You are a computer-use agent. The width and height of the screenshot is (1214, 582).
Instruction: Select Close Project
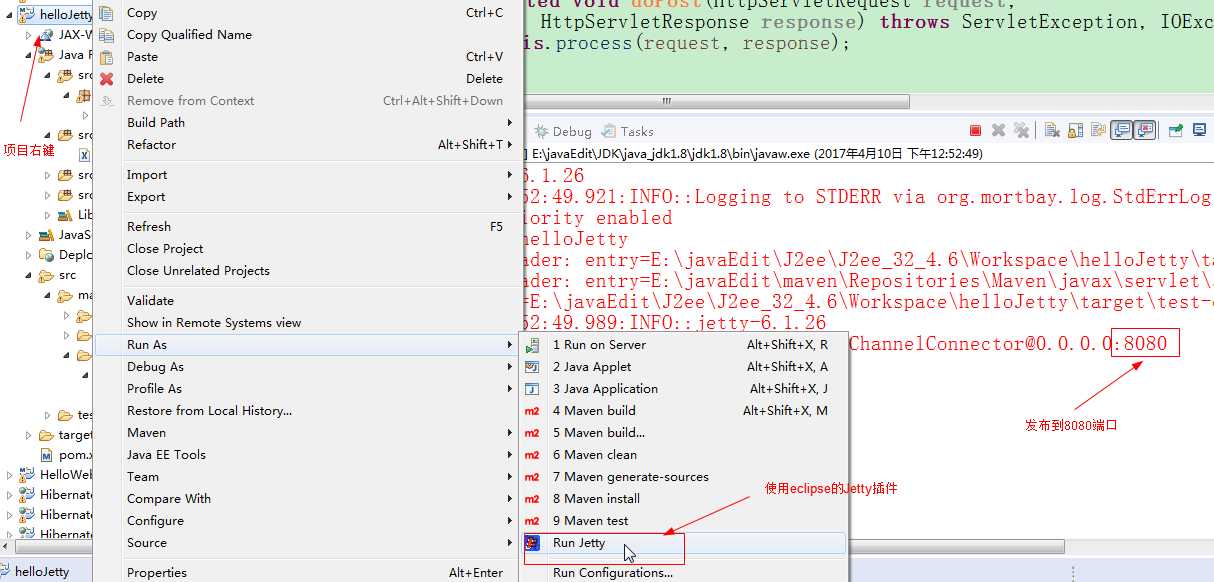pyautogui.click(x=307, y=249)
